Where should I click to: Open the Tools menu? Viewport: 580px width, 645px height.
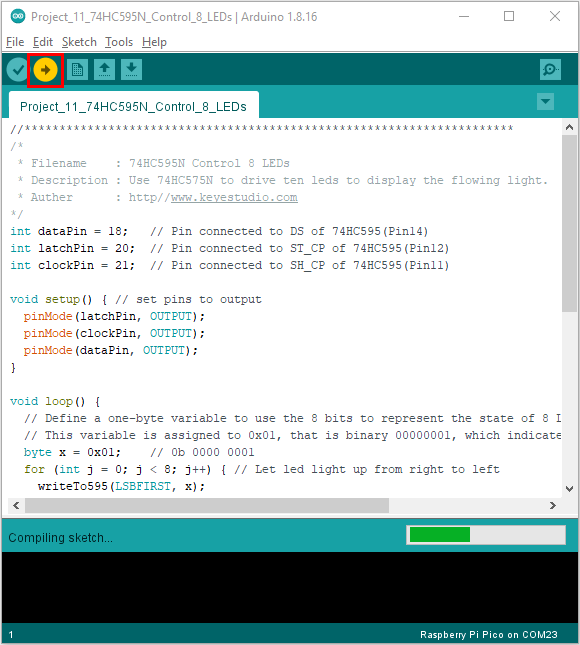pyautogui.click(x=119, y=42)
